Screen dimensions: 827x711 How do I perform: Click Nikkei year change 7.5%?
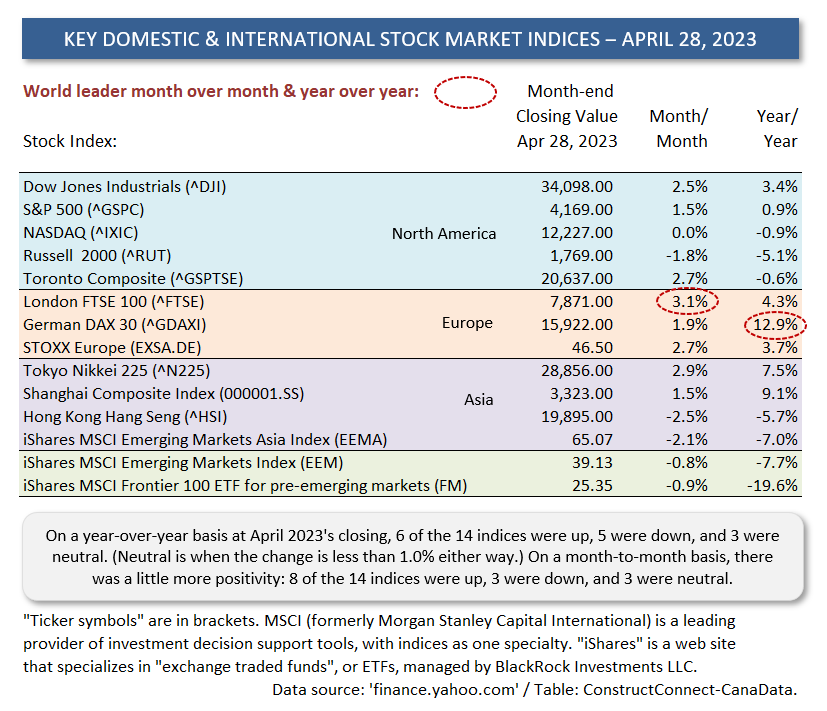coord(780,371)
